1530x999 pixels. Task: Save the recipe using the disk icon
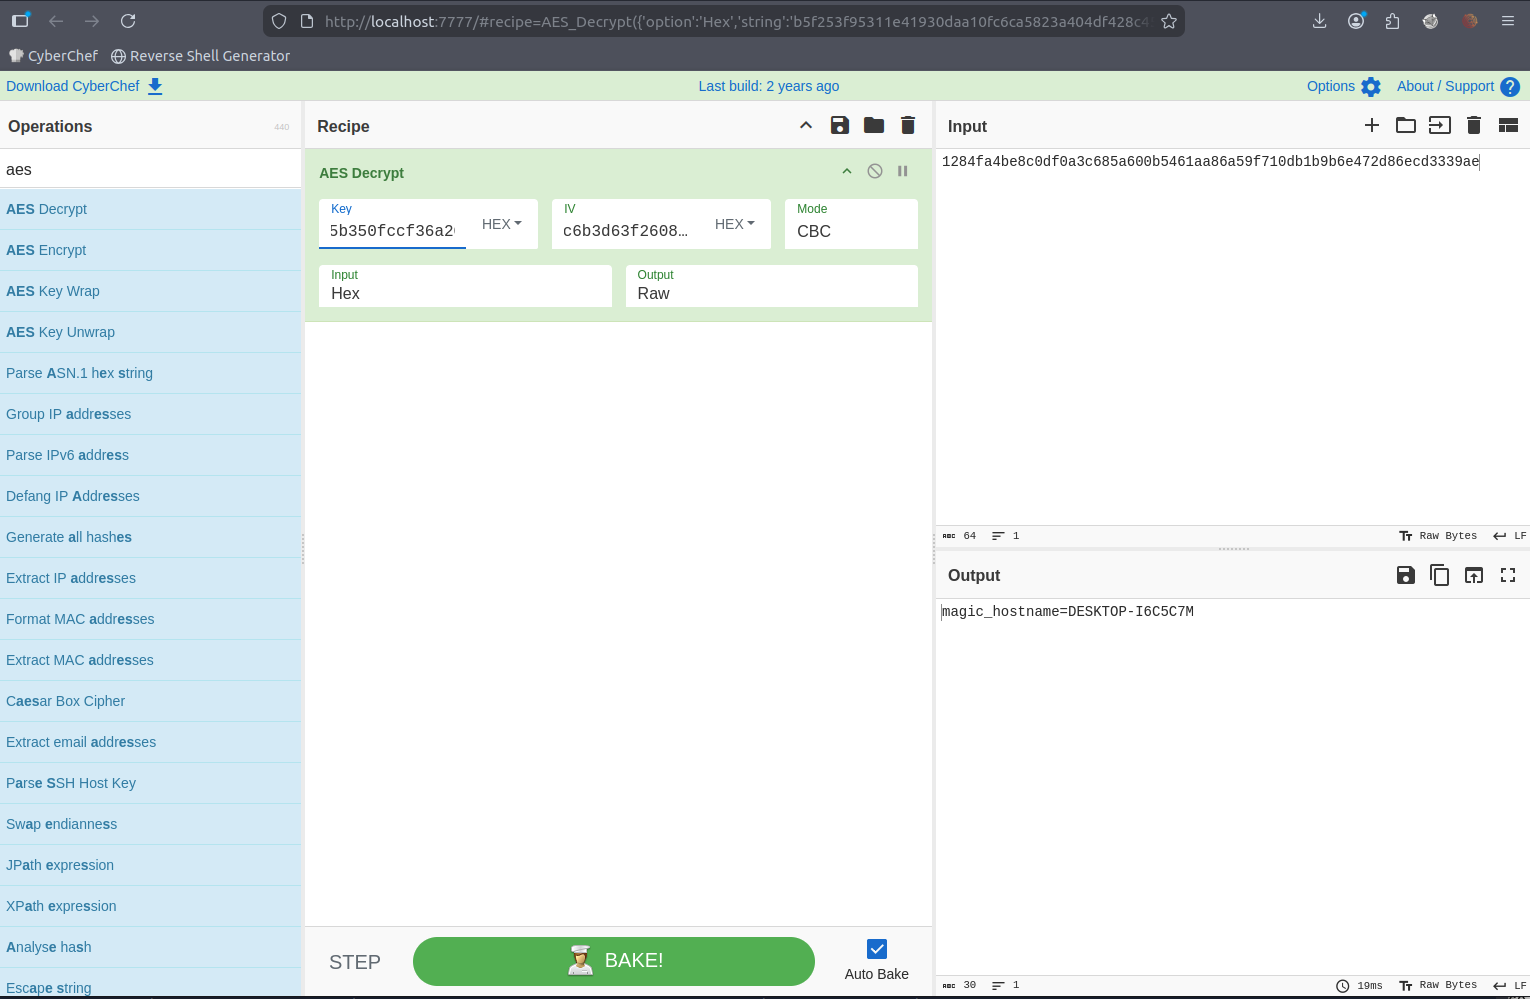click(x=840, y=125)
